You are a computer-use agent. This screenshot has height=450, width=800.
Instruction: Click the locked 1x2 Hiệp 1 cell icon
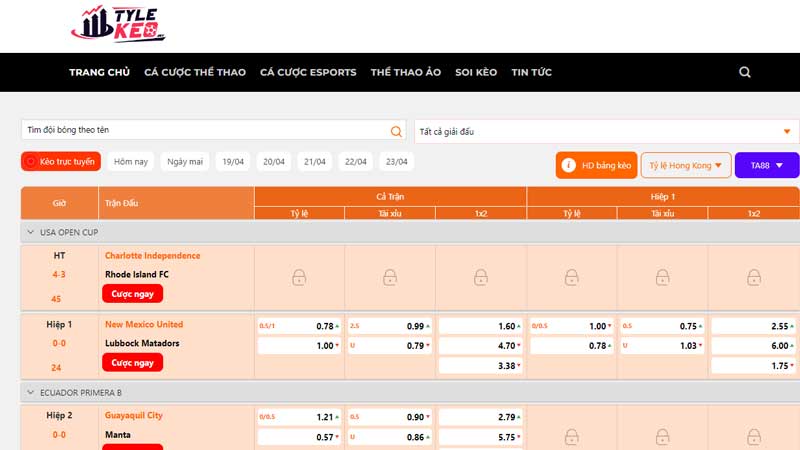coord(753,277)
